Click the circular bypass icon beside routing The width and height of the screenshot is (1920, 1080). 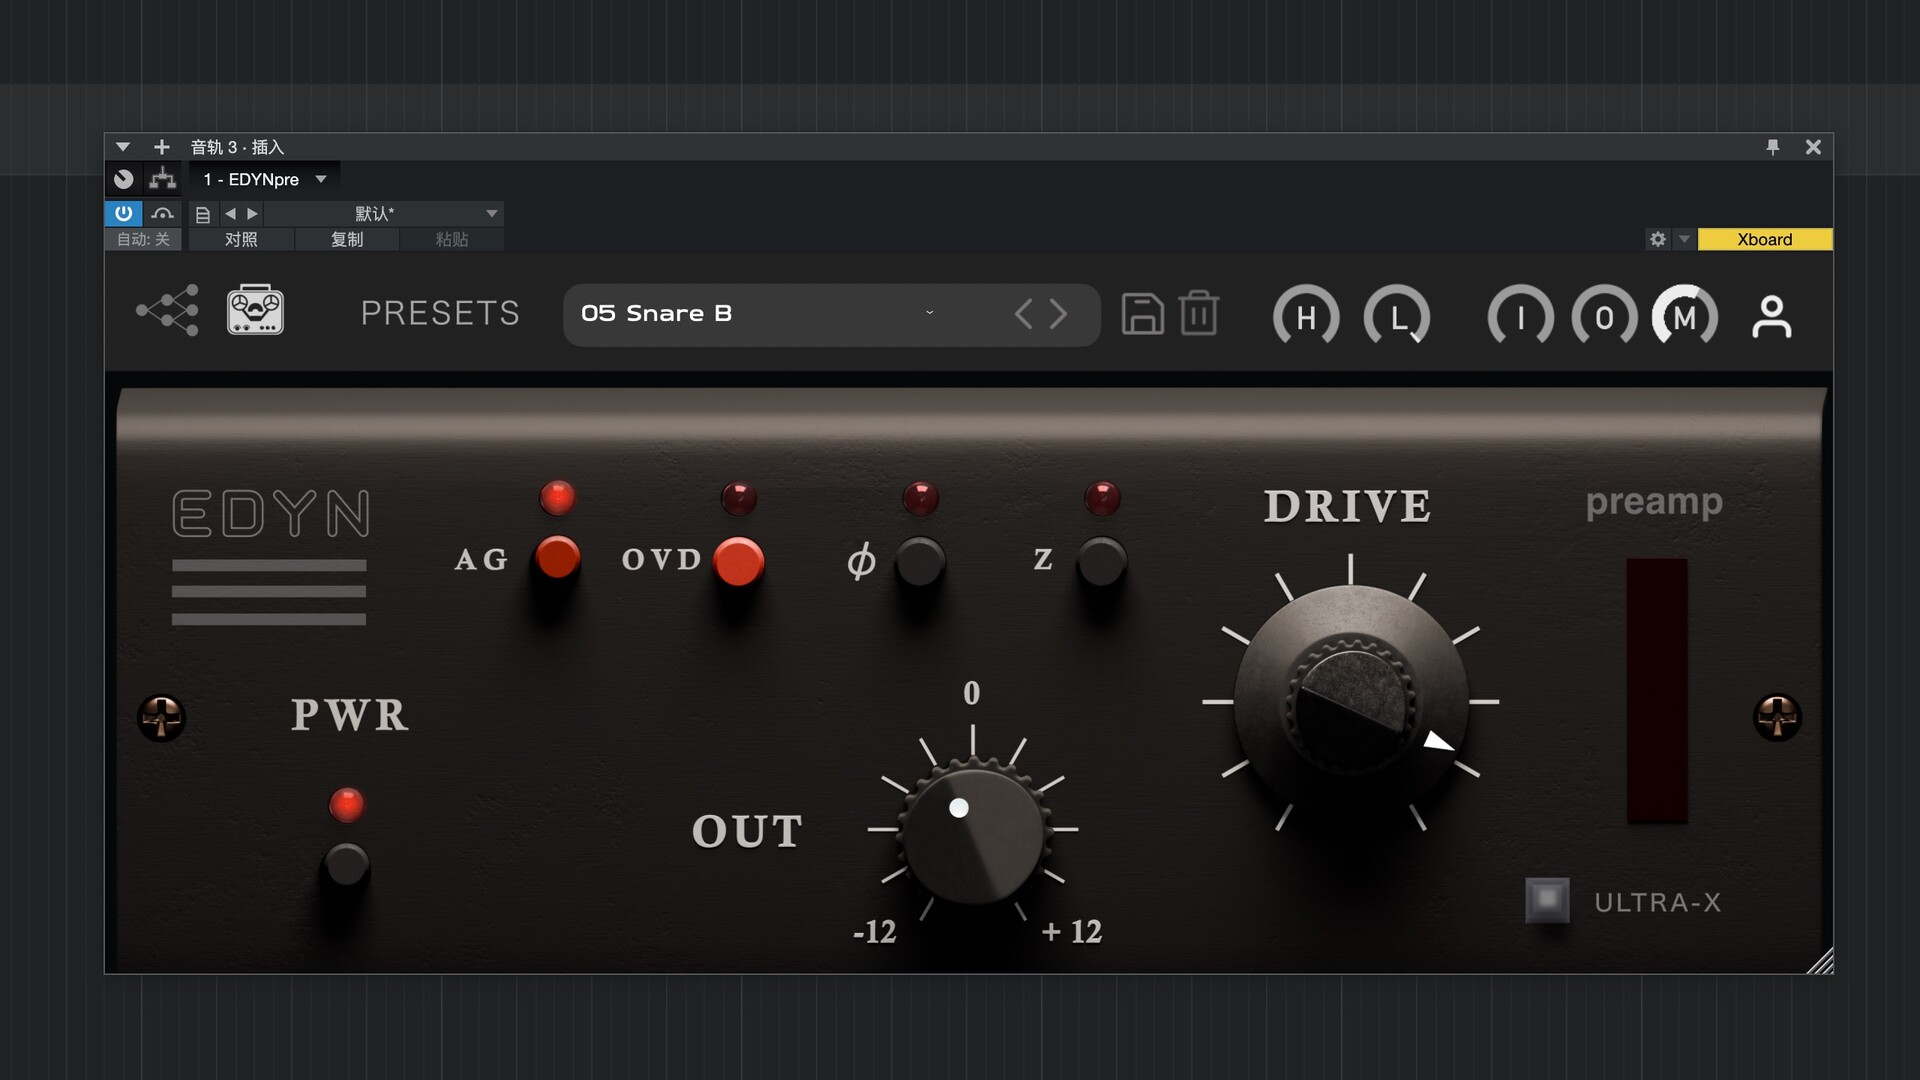[123, 179]
